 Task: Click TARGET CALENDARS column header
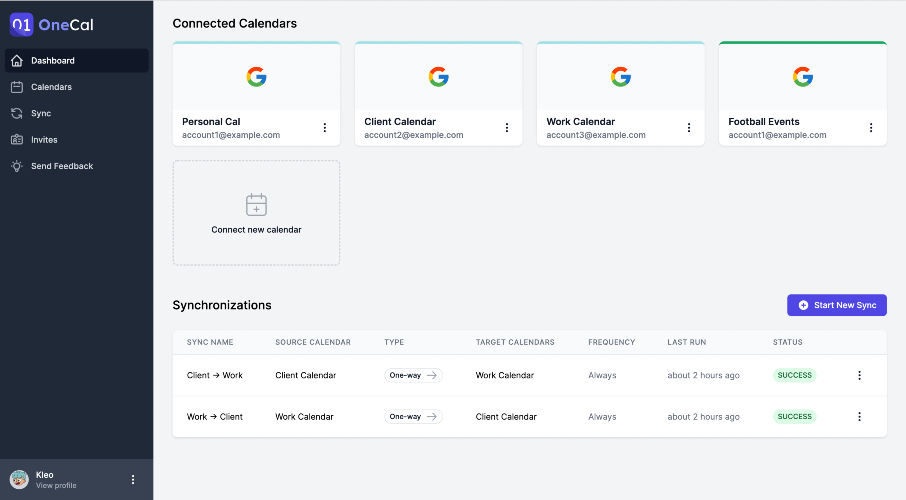pos(515,342)
